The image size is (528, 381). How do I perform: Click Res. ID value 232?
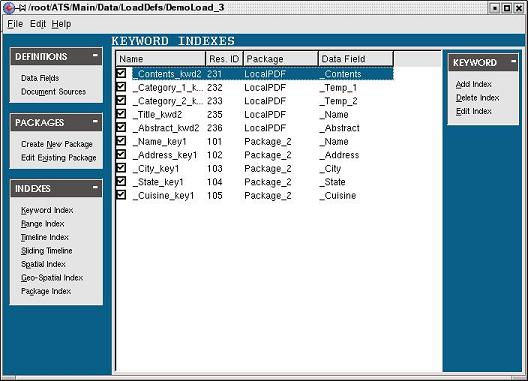click(215, 88)
